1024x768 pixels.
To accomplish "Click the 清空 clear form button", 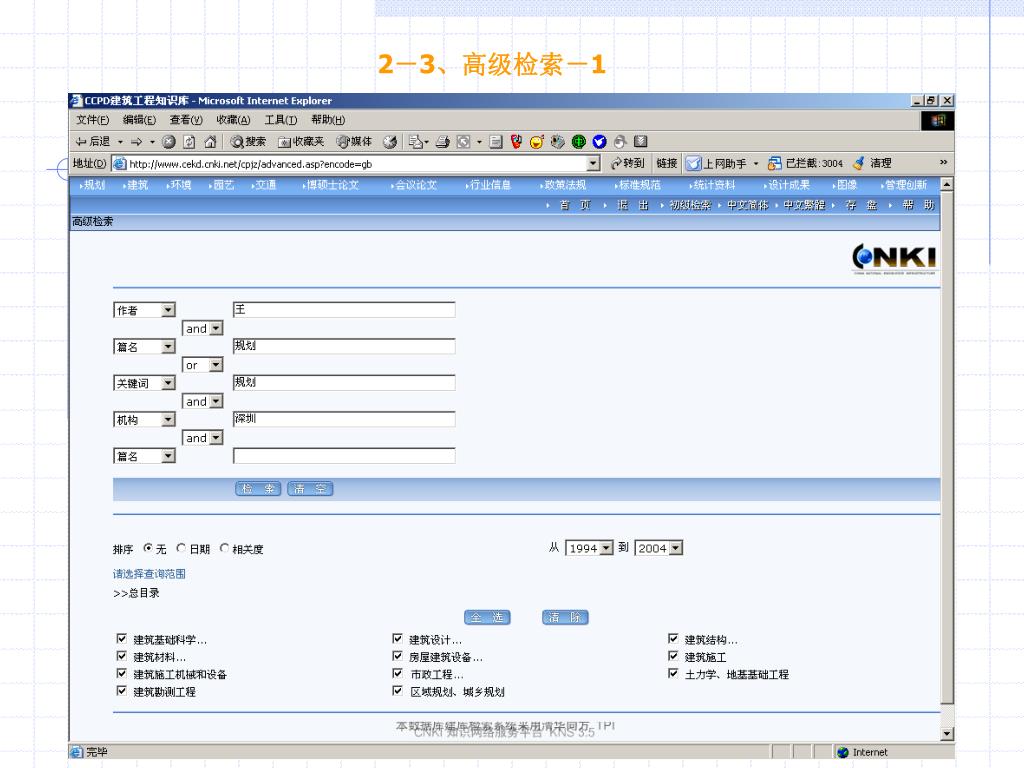I will tap(310, 488).
